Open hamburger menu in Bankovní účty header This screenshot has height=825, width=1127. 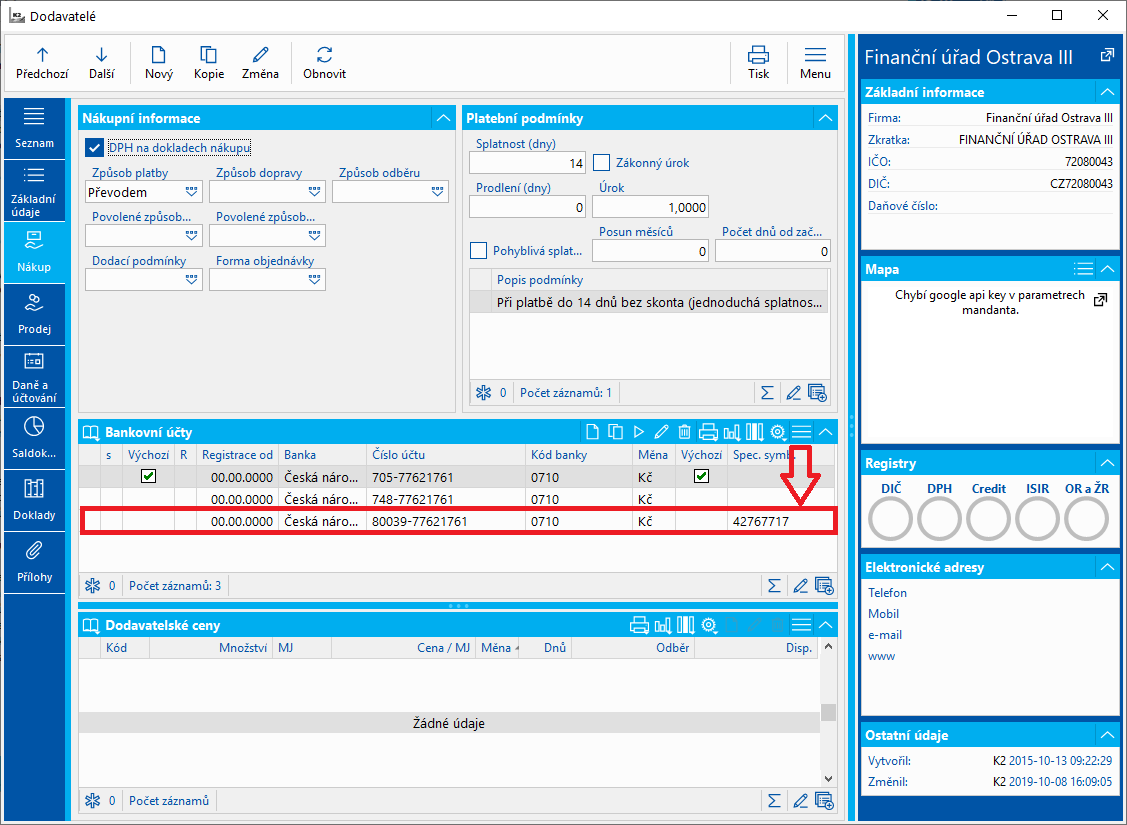pyautogui.click(x=801, y=432)
